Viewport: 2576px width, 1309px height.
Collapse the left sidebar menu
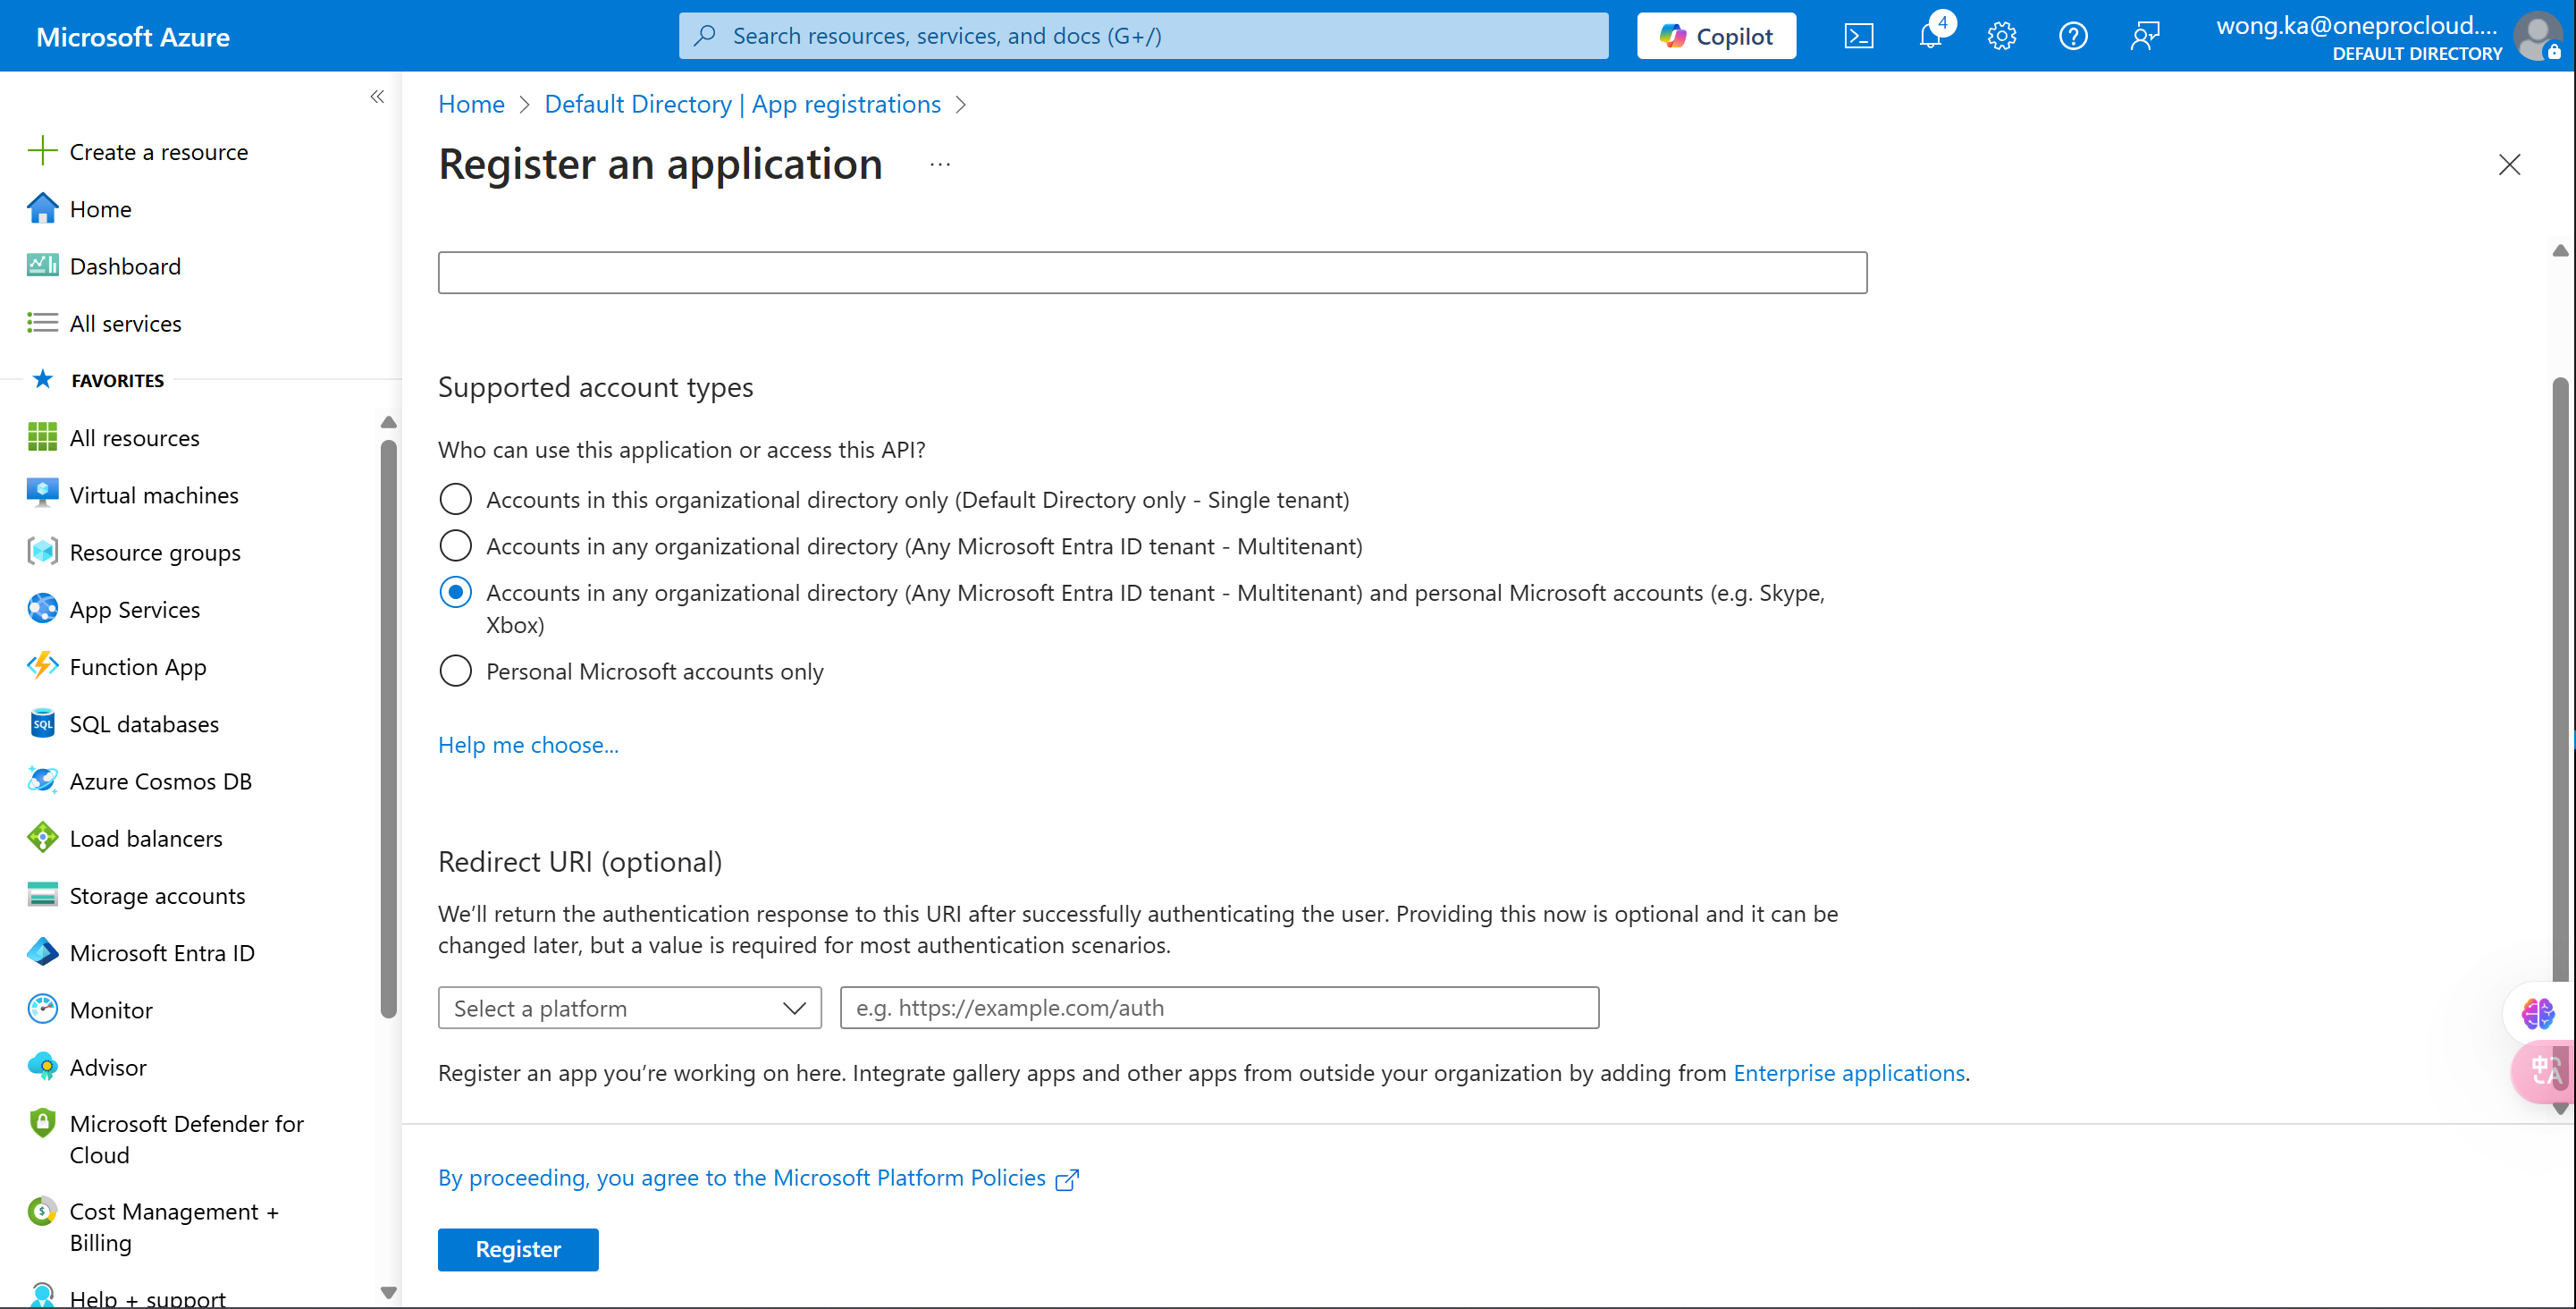point(377,97)
